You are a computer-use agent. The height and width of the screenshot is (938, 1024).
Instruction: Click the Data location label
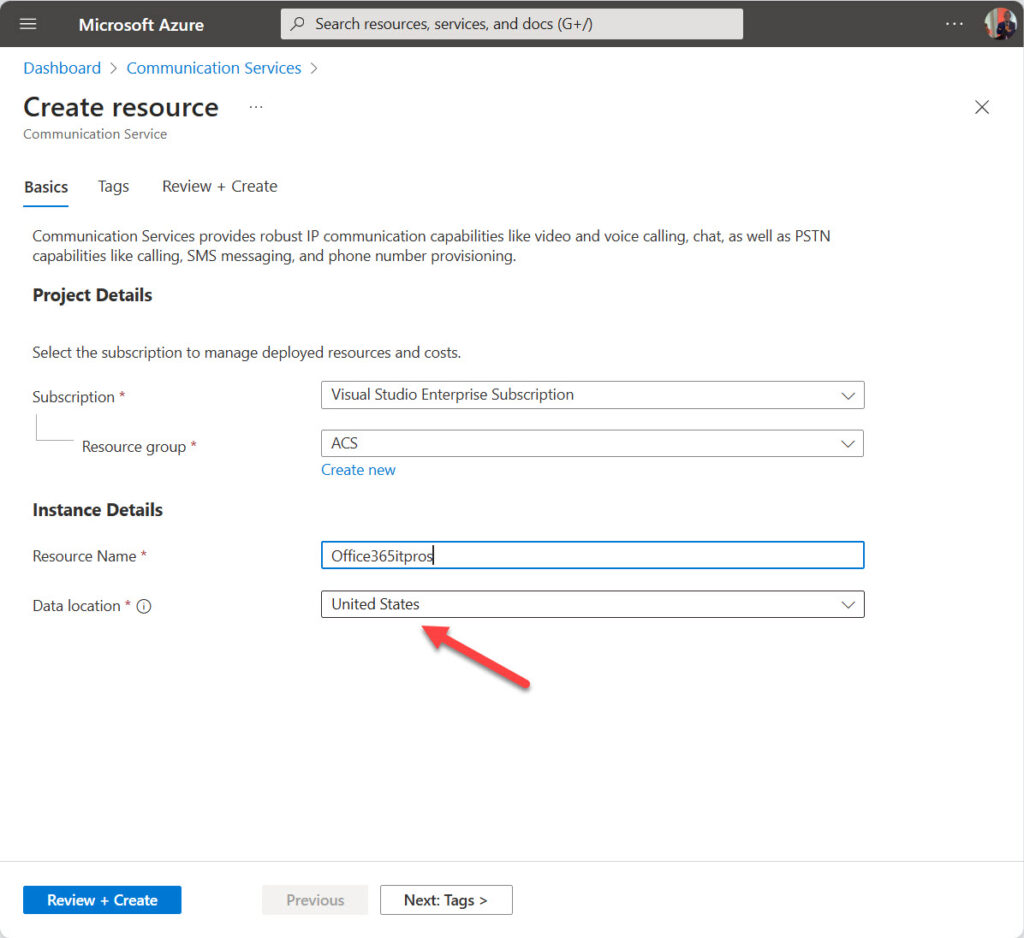point(76,606)
